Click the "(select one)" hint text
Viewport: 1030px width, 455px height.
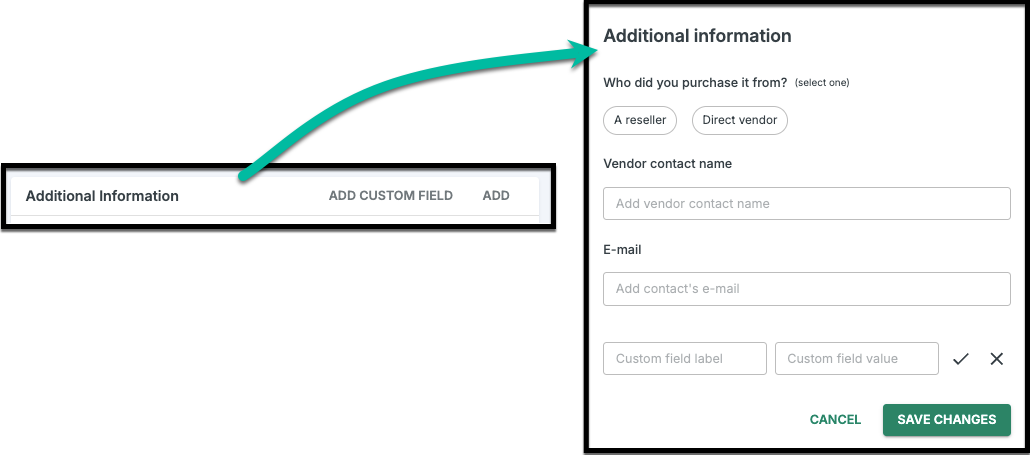click(822, 83)
